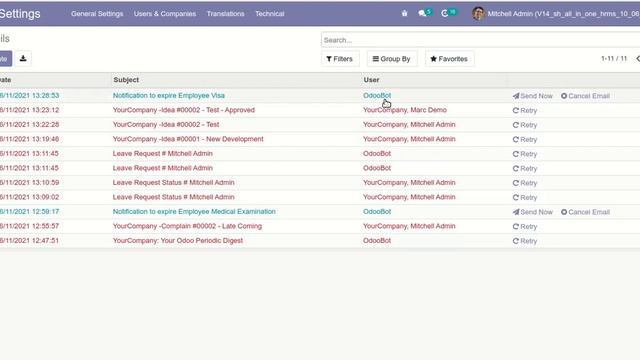Open the conversations chat icon

click(424, 13)
